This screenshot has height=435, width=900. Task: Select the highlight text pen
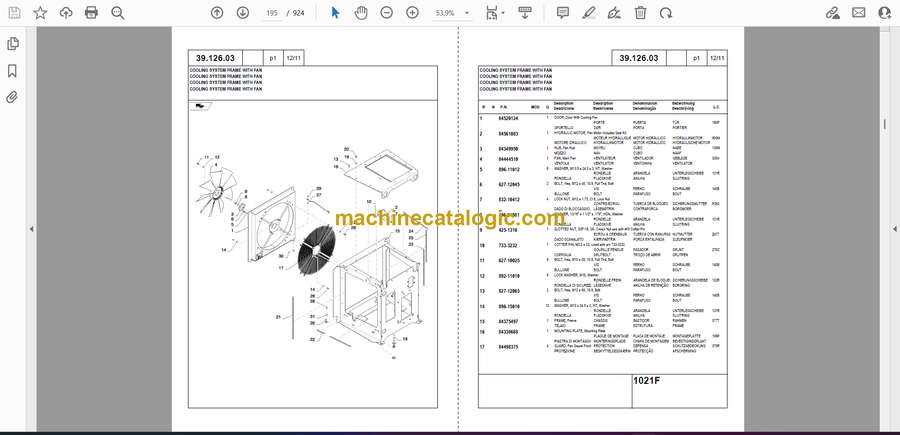click(588, 13)
